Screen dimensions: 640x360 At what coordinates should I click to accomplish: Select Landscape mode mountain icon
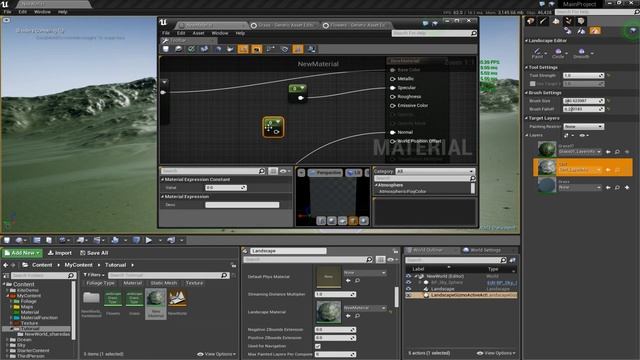556,21
